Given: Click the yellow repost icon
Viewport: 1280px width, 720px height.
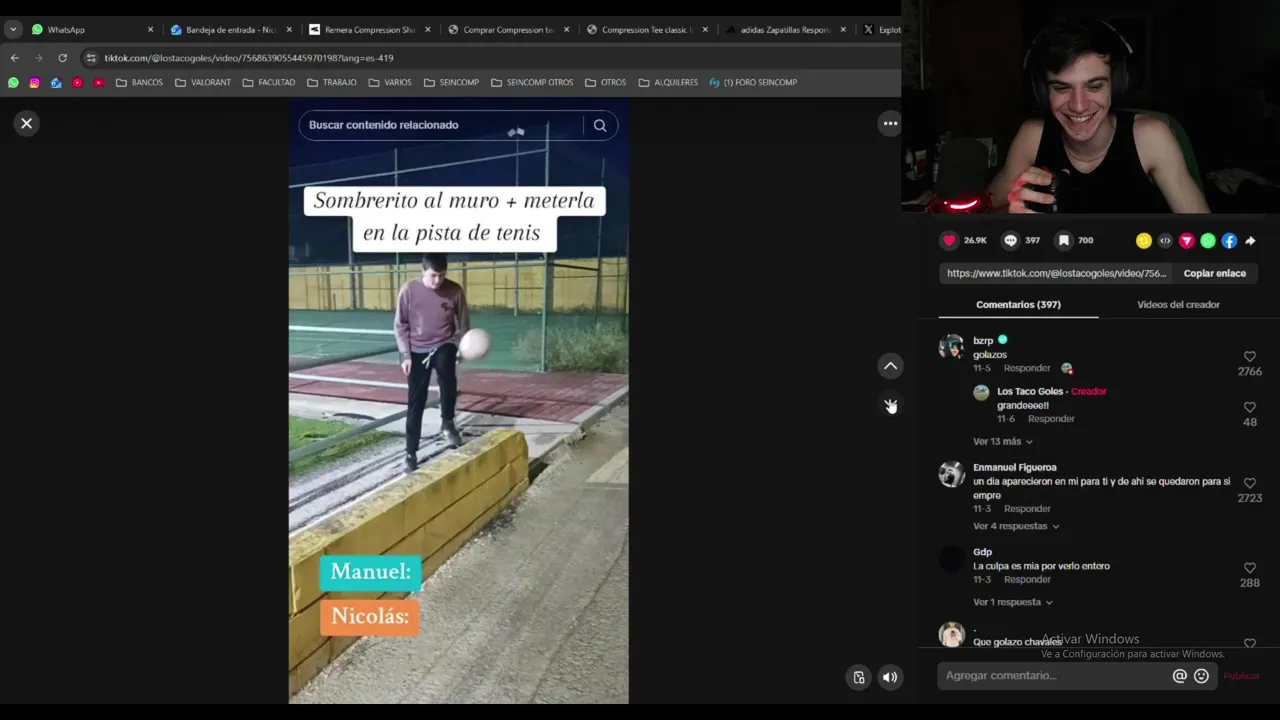Looking at the screenshot, I should [x=1144, y=240].
